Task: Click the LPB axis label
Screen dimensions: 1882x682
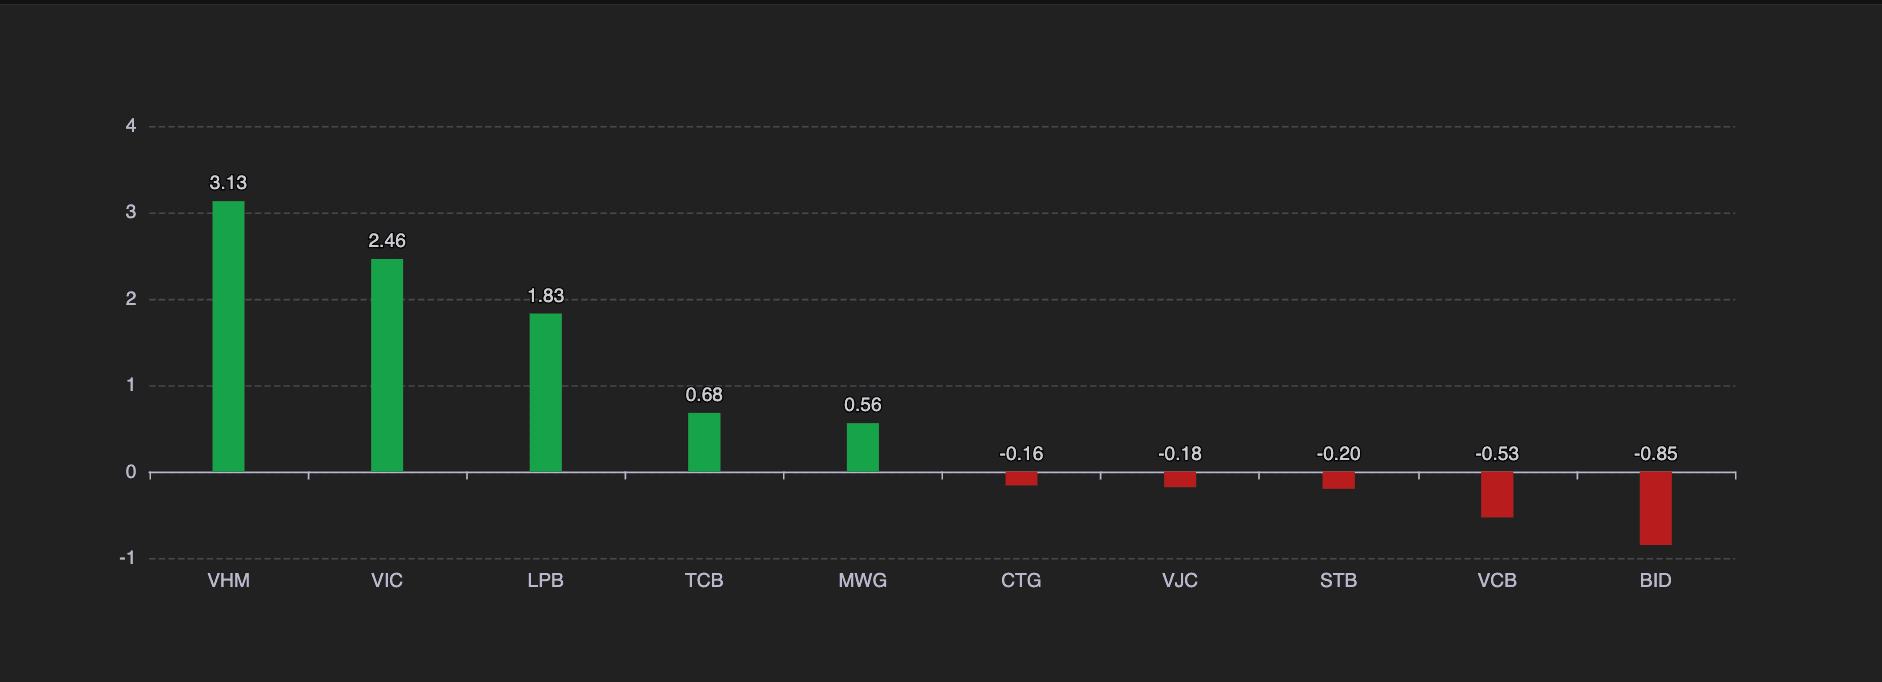Action: pyautogui.click(x=546, y=581)
